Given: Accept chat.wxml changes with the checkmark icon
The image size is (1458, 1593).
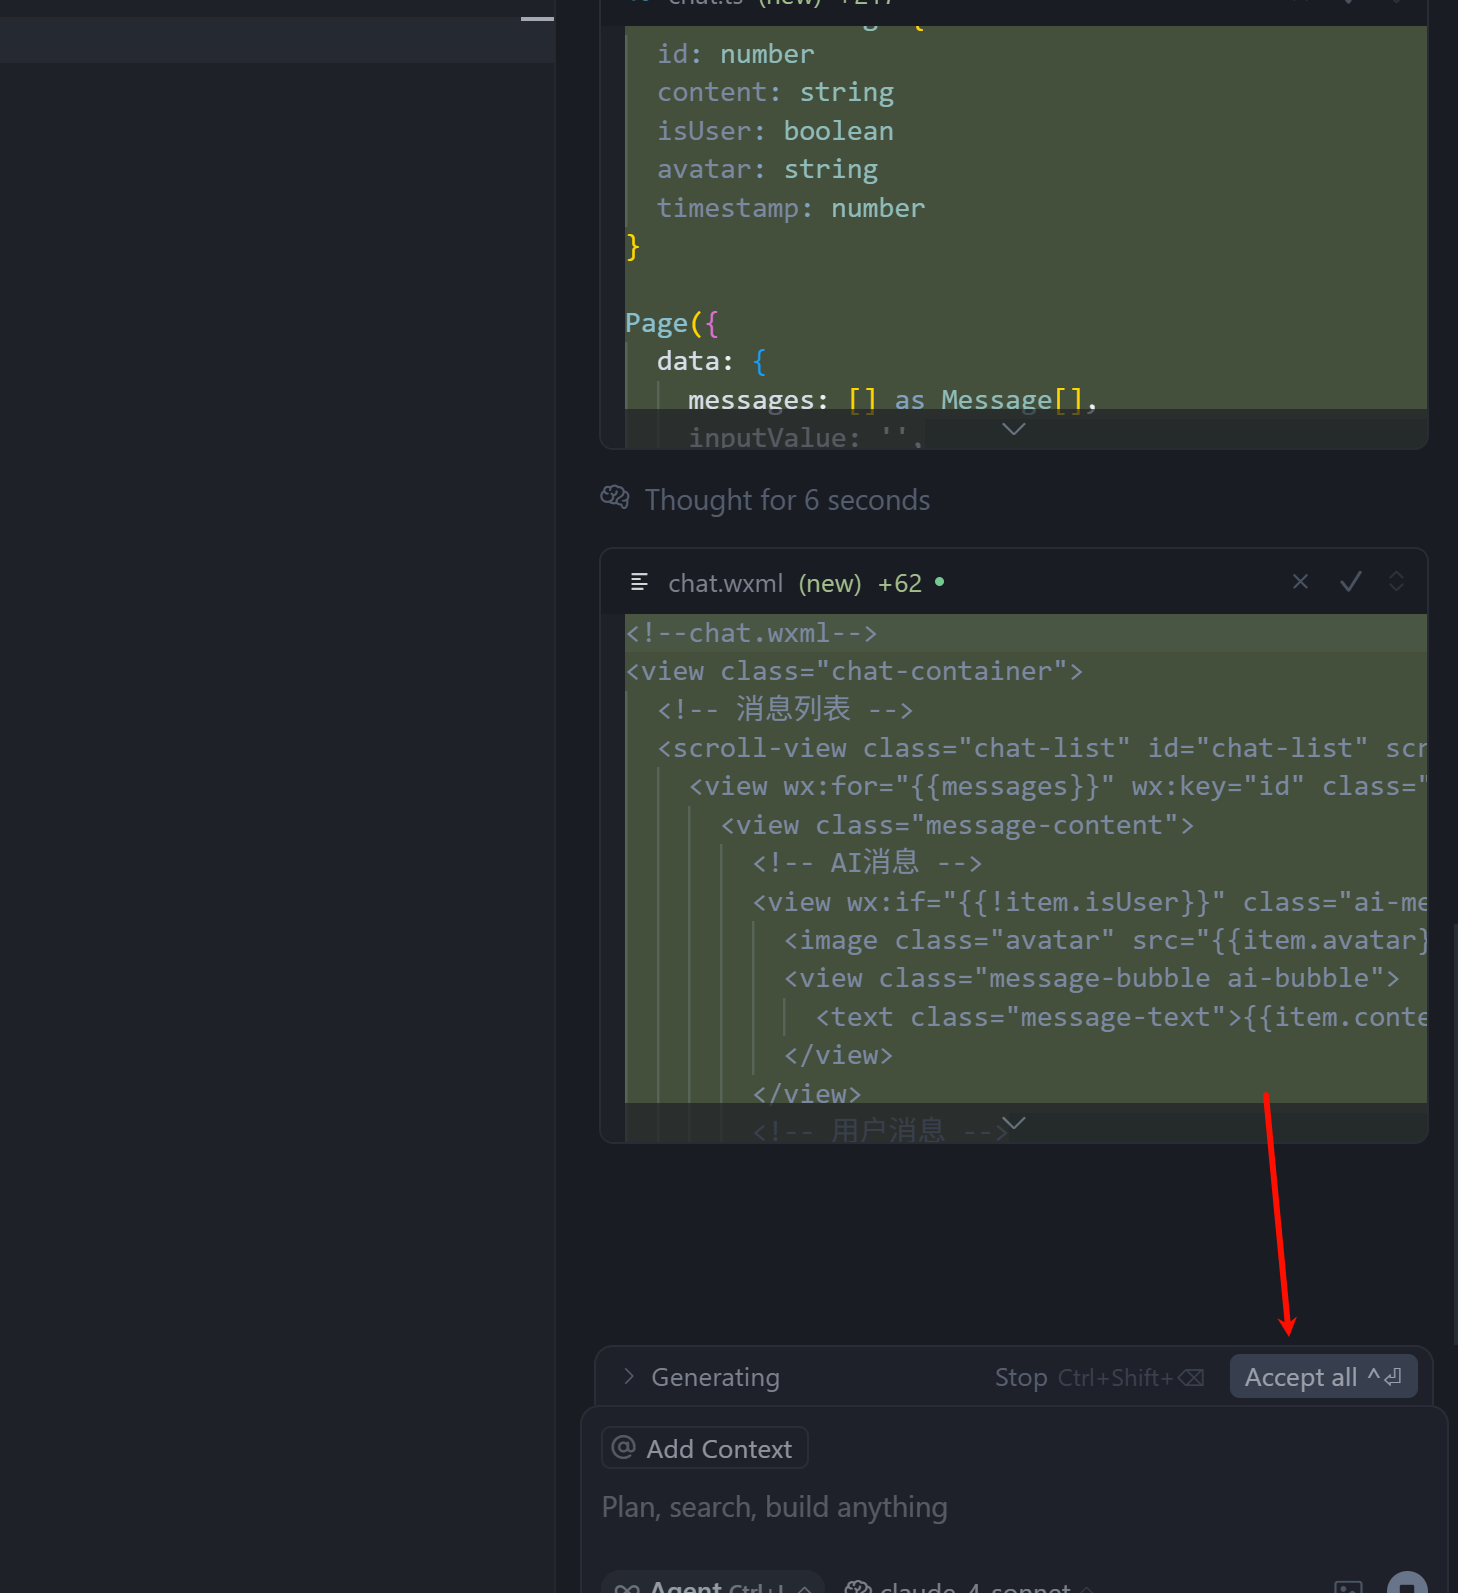Looking at the screenshot, I should [1350, 582].
